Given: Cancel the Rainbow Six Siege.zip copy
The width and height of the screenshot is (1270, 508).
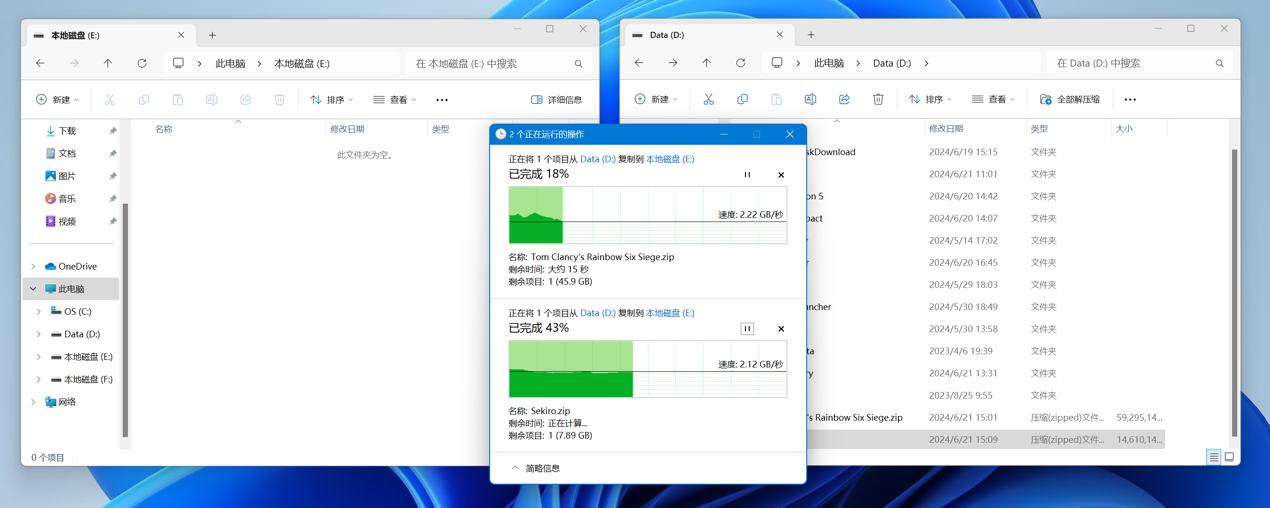Looking at the screenshot, I should (781, 175).
